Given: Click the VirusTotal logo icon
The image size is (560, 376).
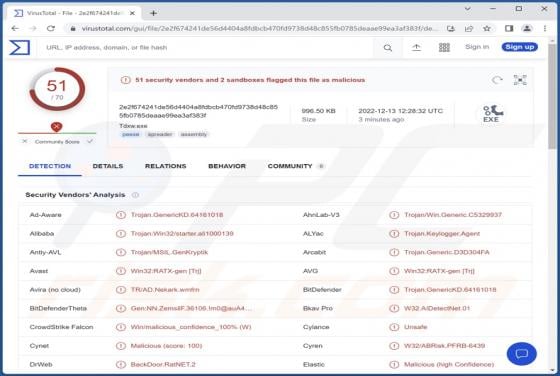Looking at the screenshot, I should pos(19,47).
